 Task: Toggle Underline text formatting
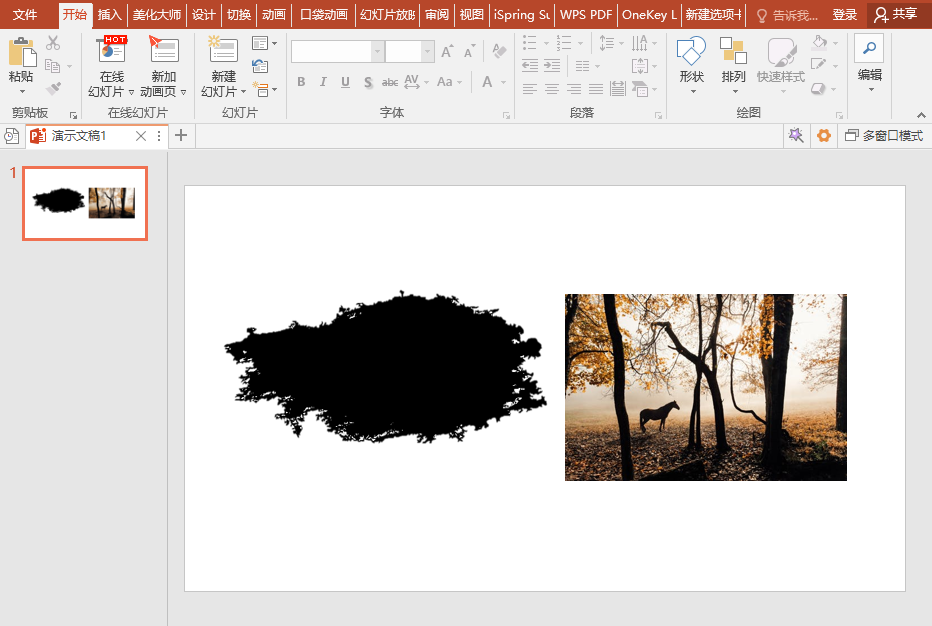click(345, 82)
